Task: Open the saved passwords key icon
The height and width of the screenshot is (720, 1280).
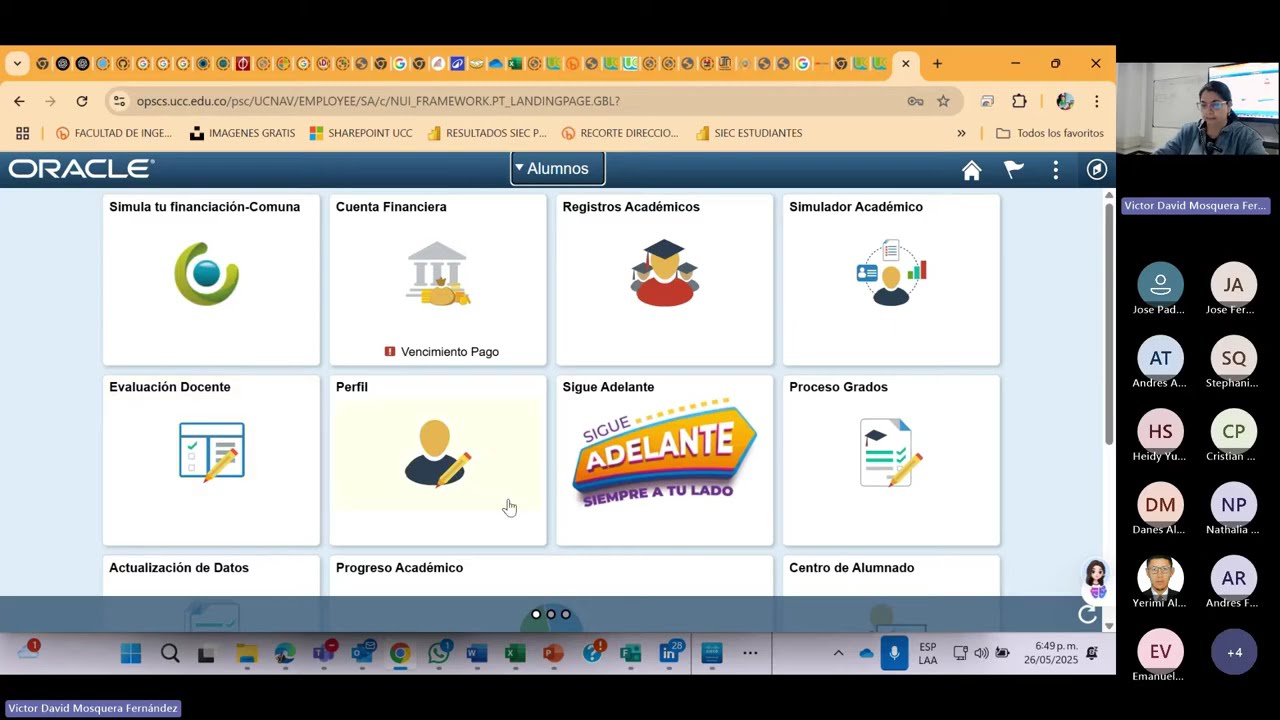Action: click(915, 101)
